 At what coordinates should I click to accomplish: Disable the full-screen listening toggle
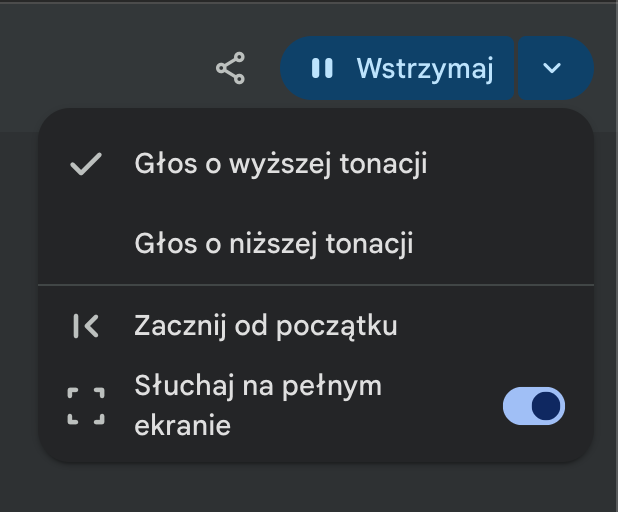click(534, 406)
